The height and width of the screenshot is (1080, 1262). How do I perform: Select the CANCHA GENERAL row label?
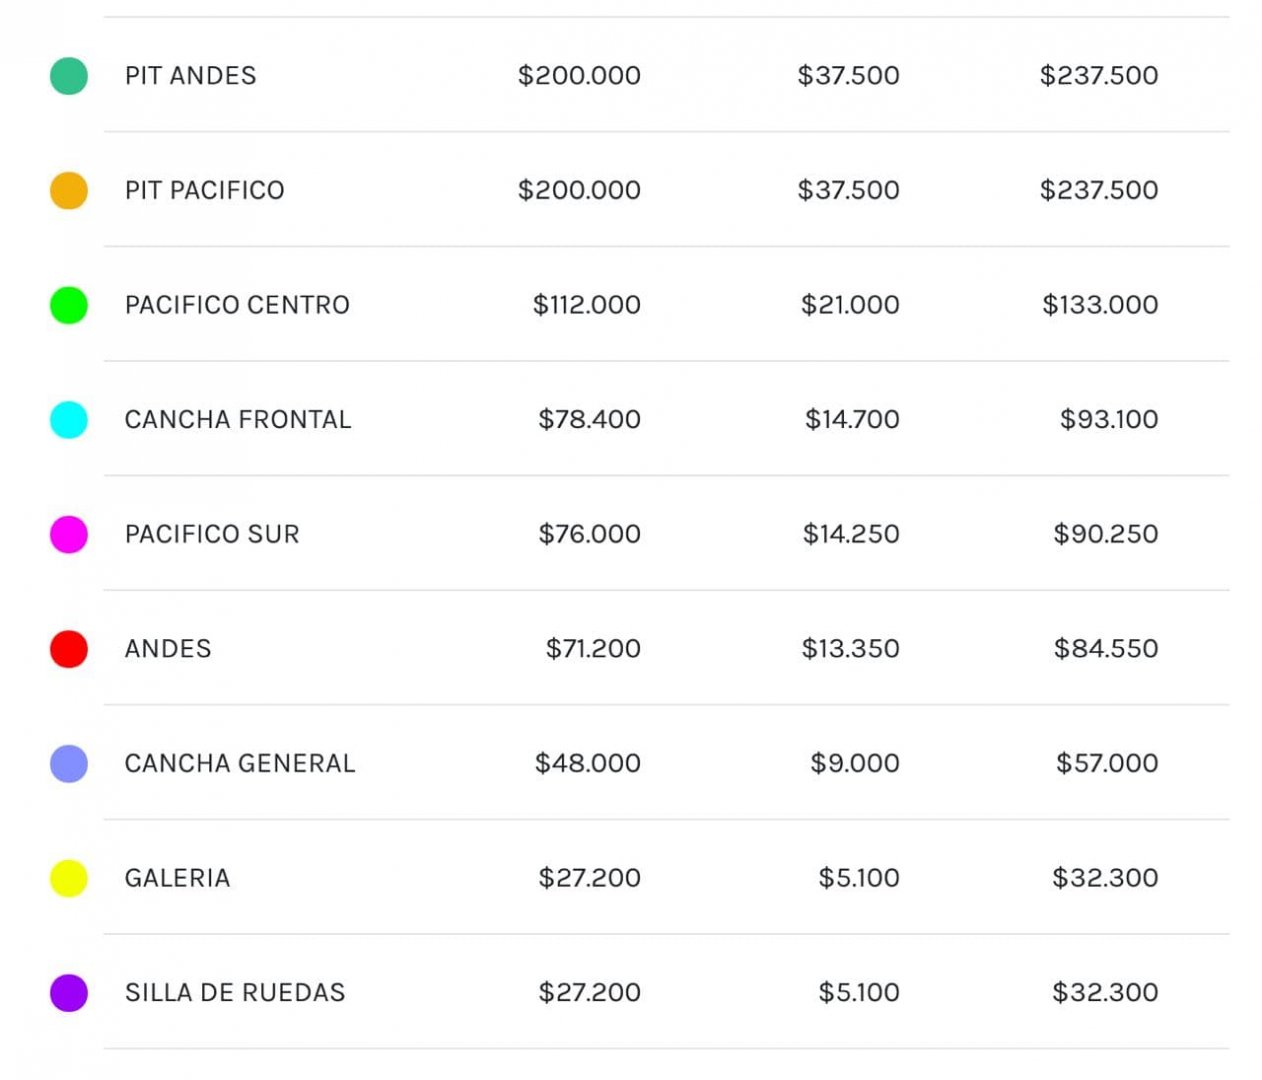(240, 764)
